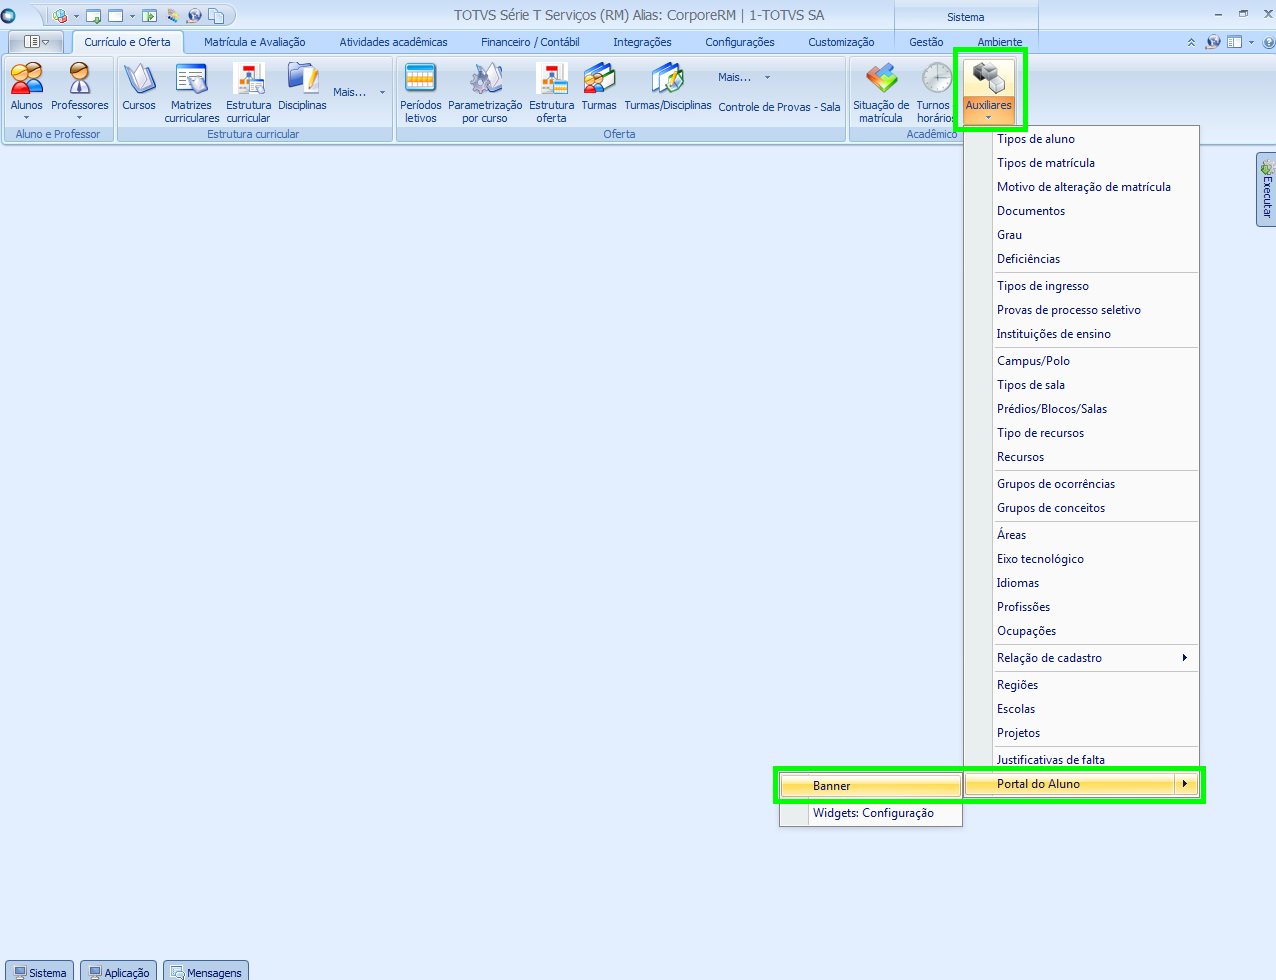Open the Aplicação bottom panel tab
This screenshot has width=1276, height=980.
tap(119, 971)
